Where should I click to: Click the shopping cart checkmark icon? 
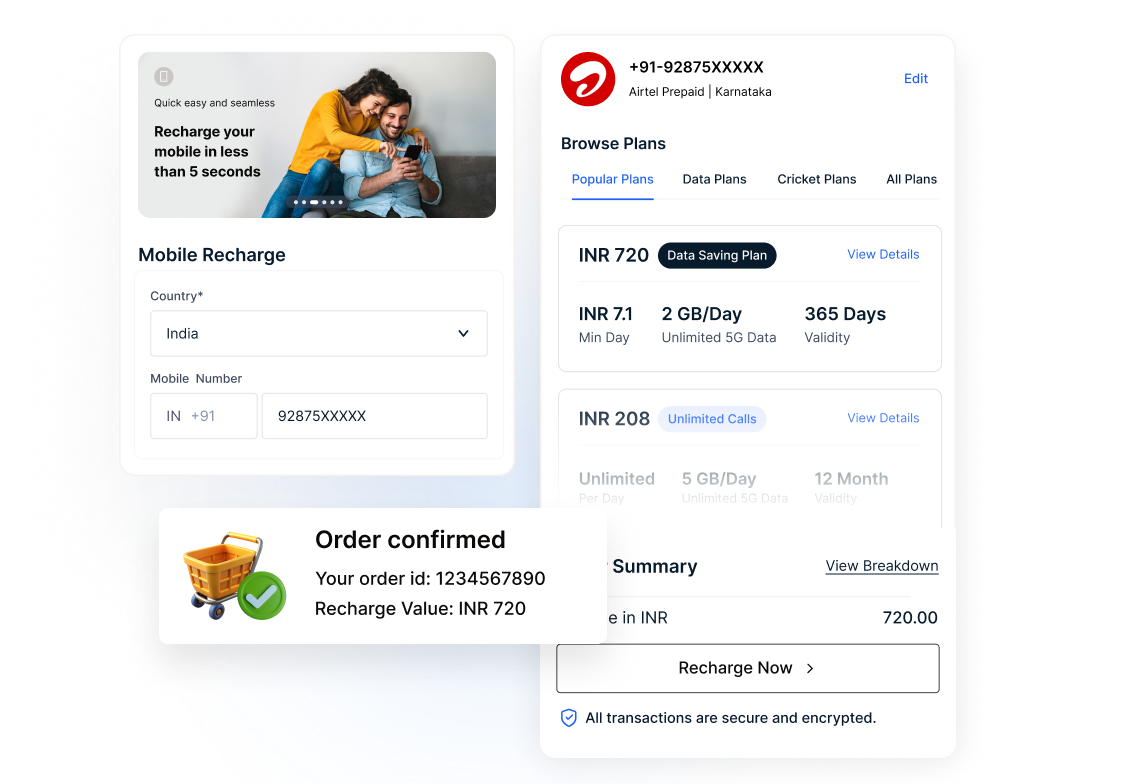[x=234, y=577]
